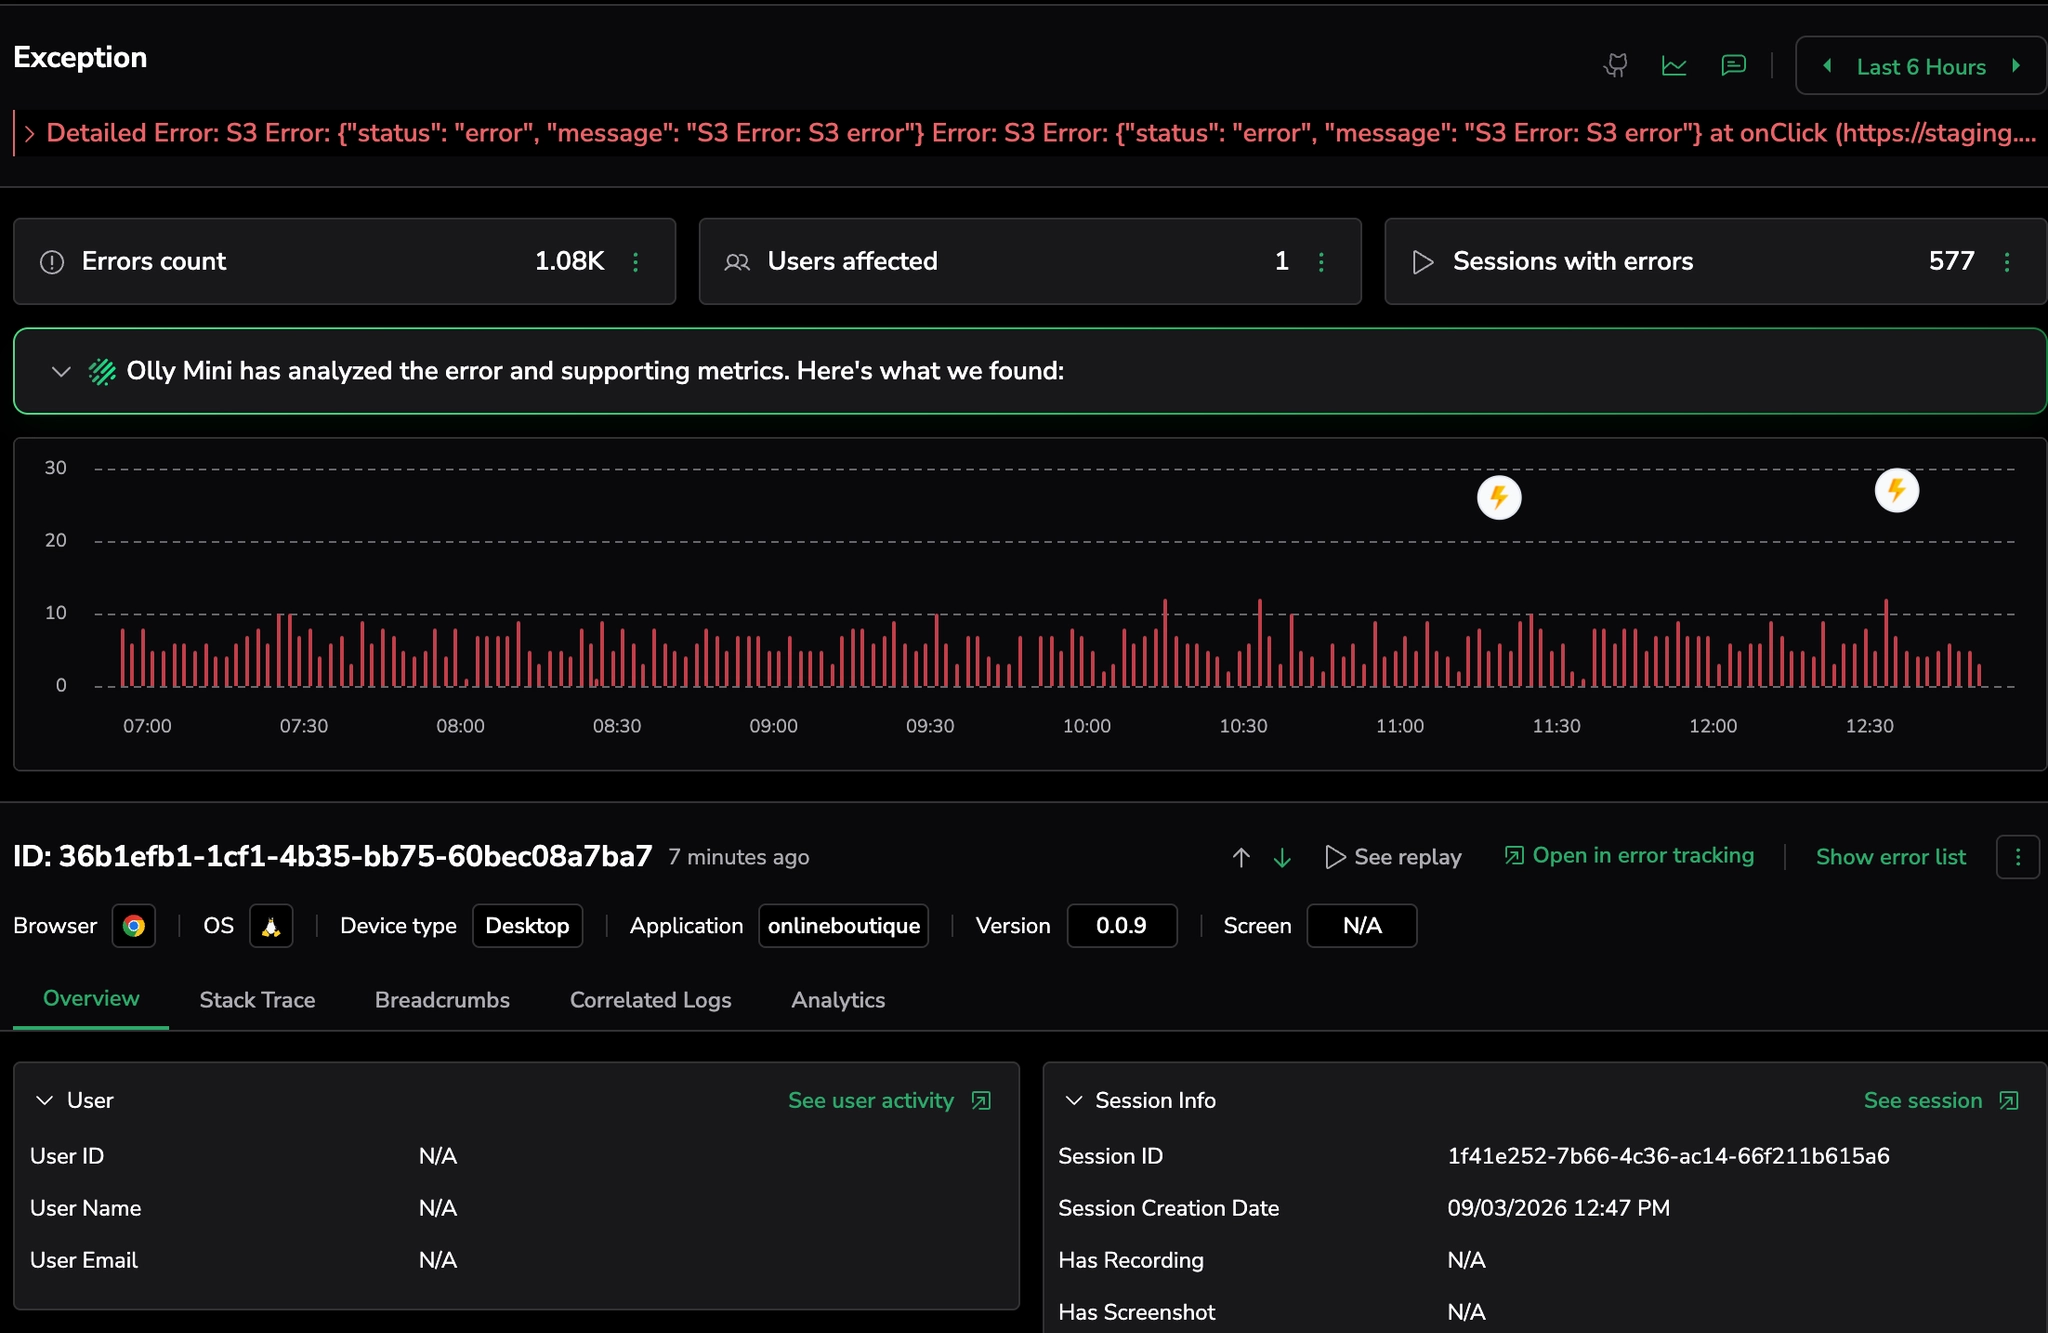Go to next time range arrow
Viewport: 2048px width, 1333px height.
(2016, 66)
